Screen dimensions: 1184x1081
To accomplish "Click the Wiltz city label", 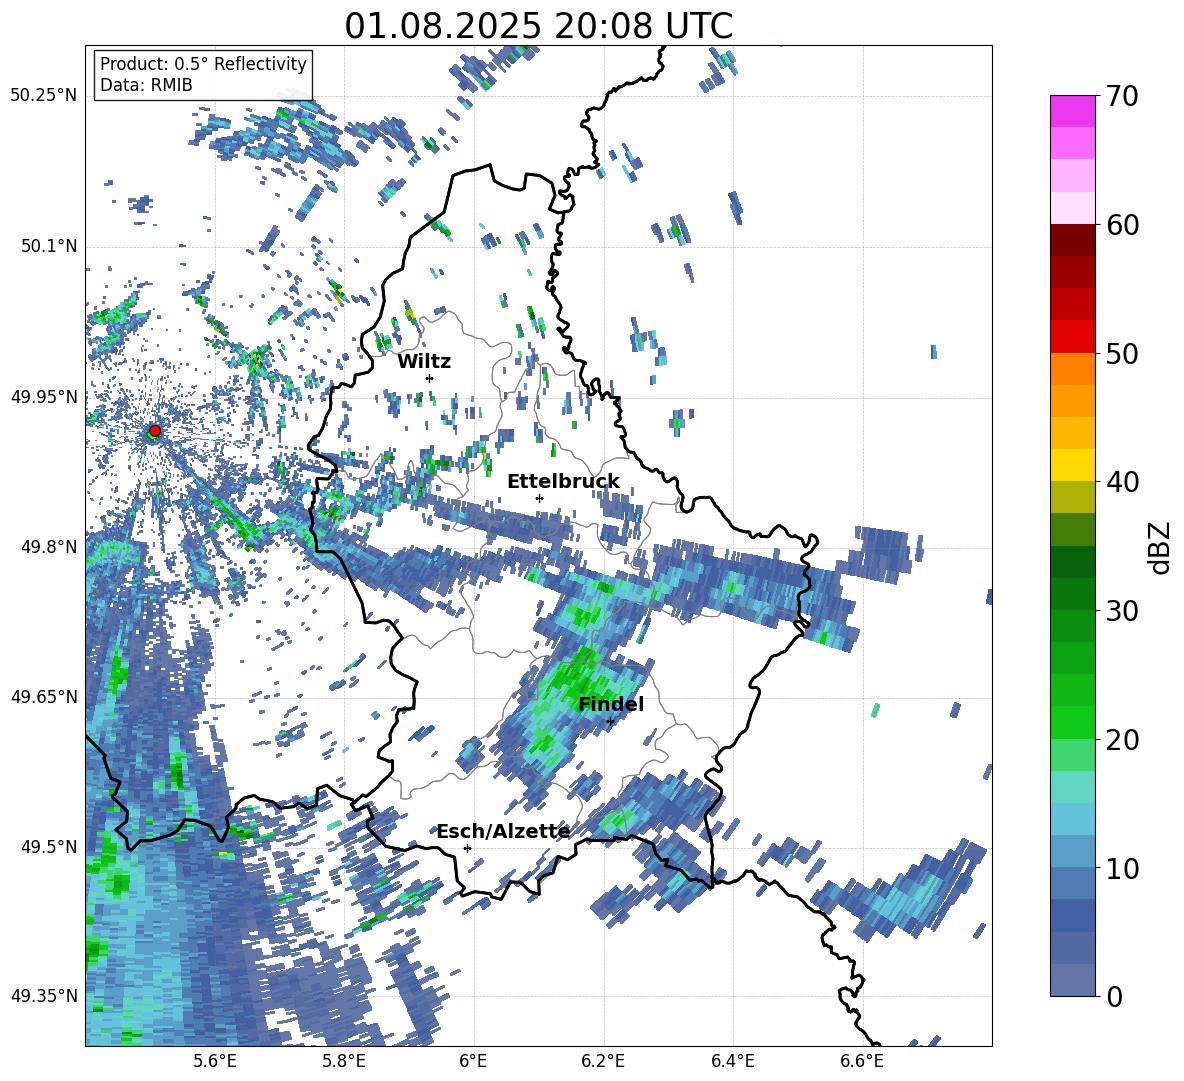I will tap(424, 362).
